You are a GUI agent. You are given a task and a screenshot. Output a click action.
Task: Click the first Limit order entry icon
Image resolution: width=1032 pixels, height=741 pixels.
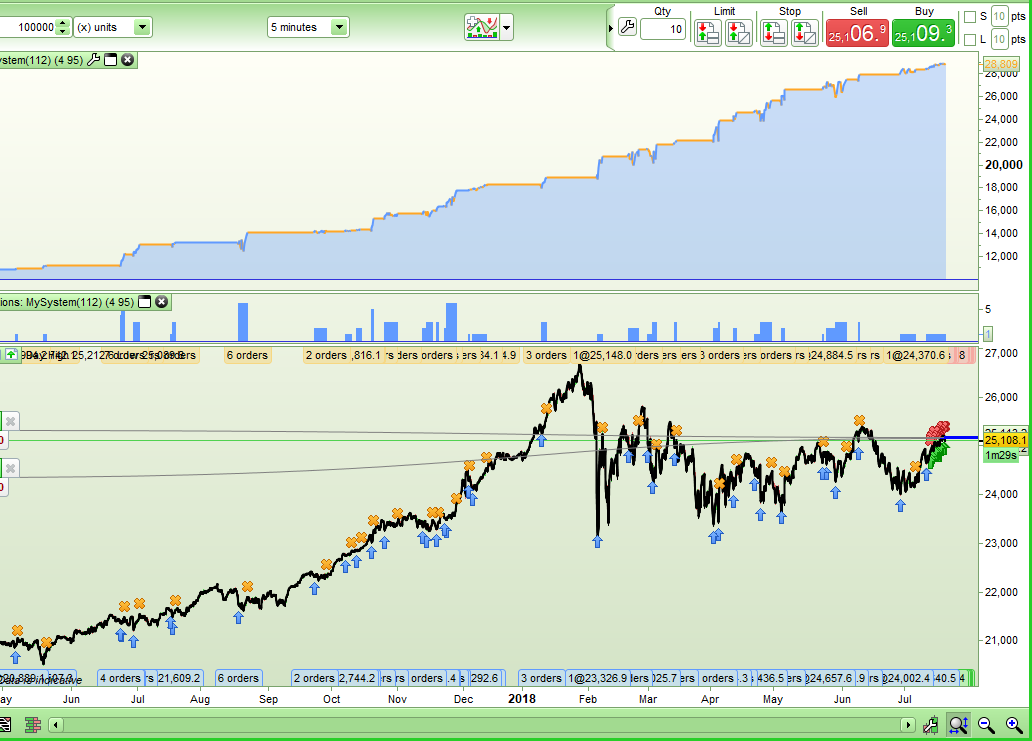(707, 33)
